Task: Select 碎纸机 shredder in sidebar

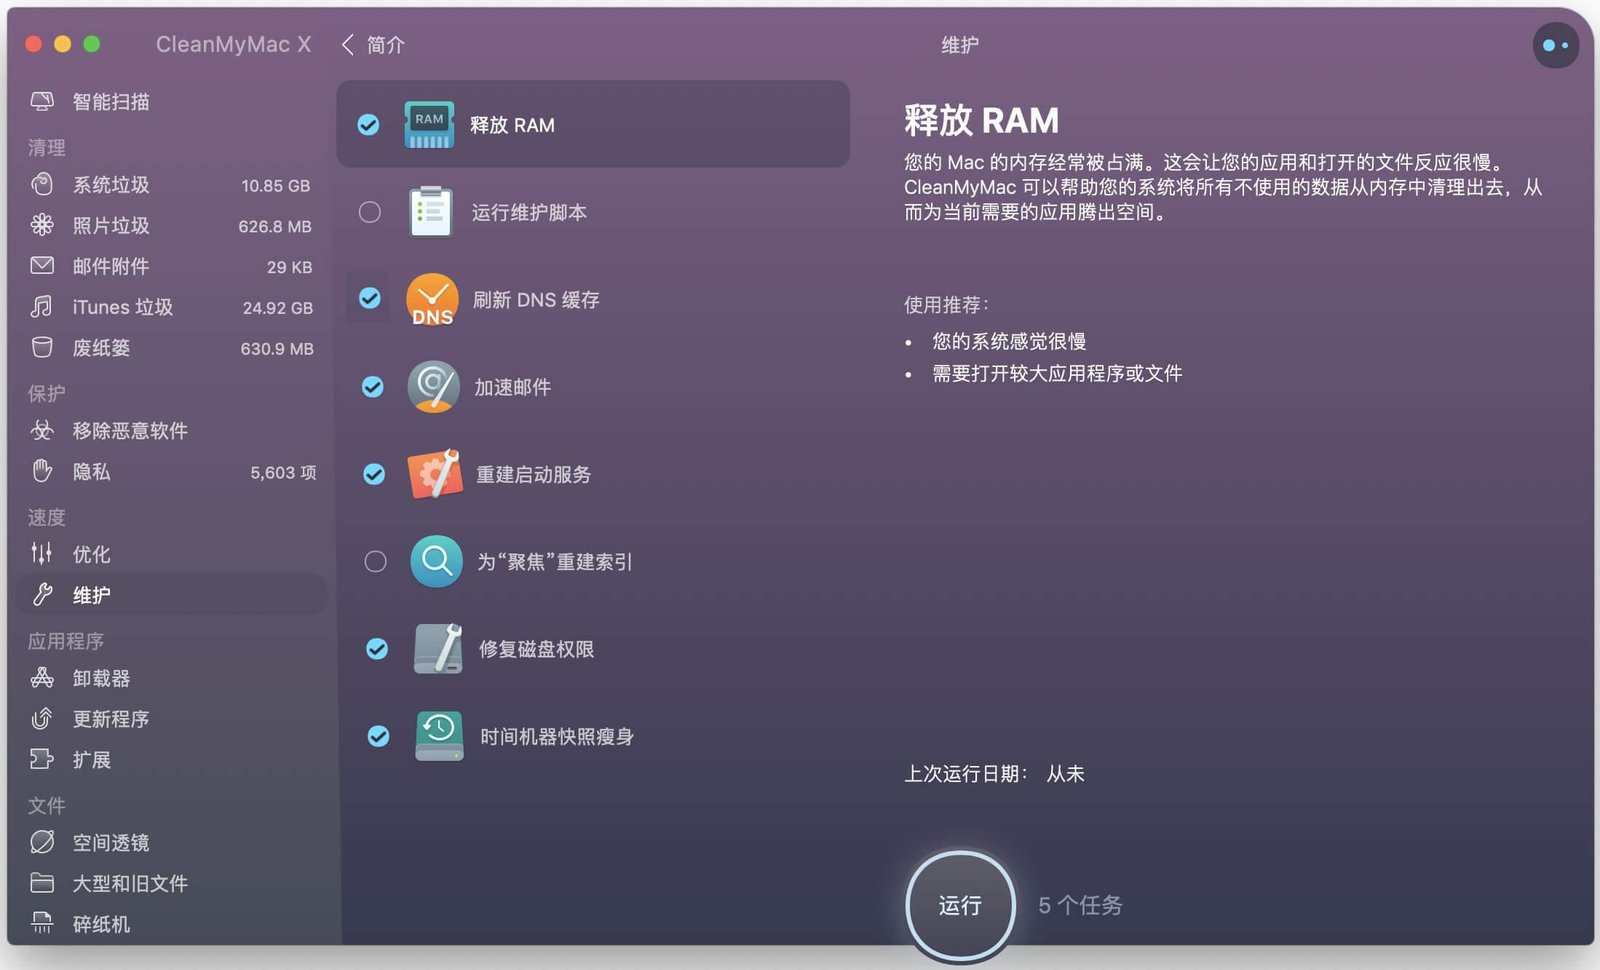Action: point(101,924)
